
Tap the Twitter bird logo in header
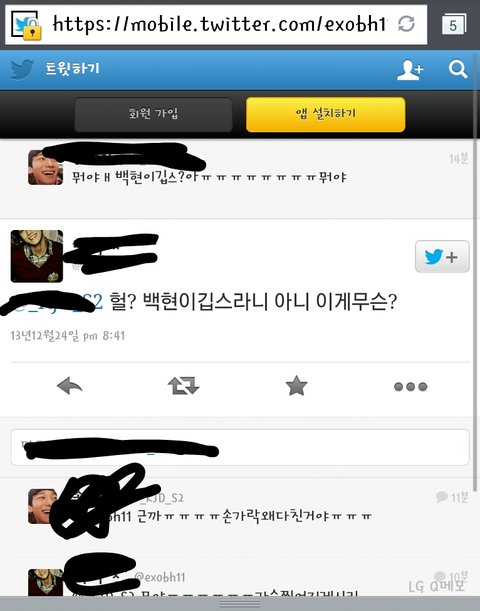pyautogui.click(x=22, y=69)
